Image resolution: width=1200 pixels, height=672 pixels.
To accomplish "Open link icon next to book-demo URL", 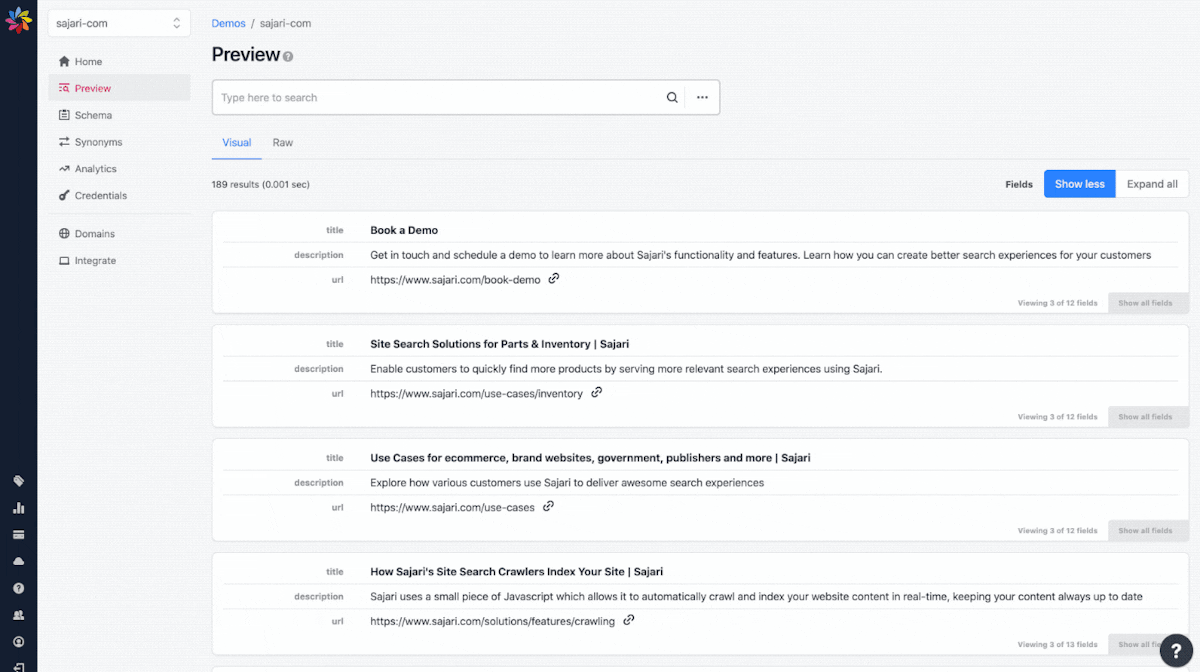I will [554, 279].
